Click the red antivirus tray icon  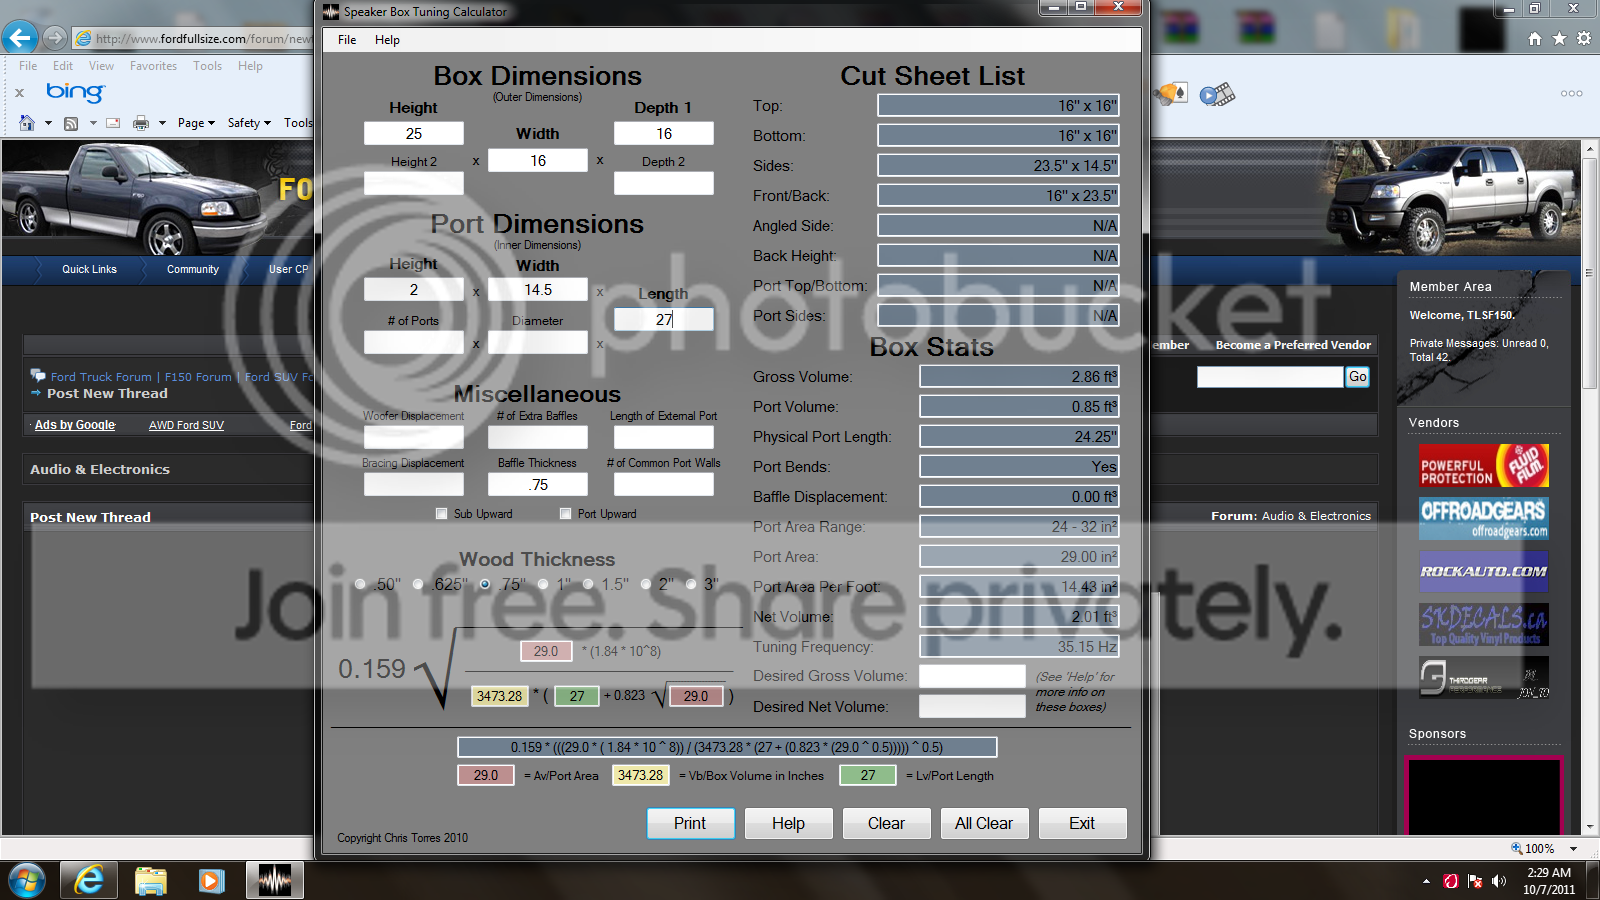point(1451,881)
